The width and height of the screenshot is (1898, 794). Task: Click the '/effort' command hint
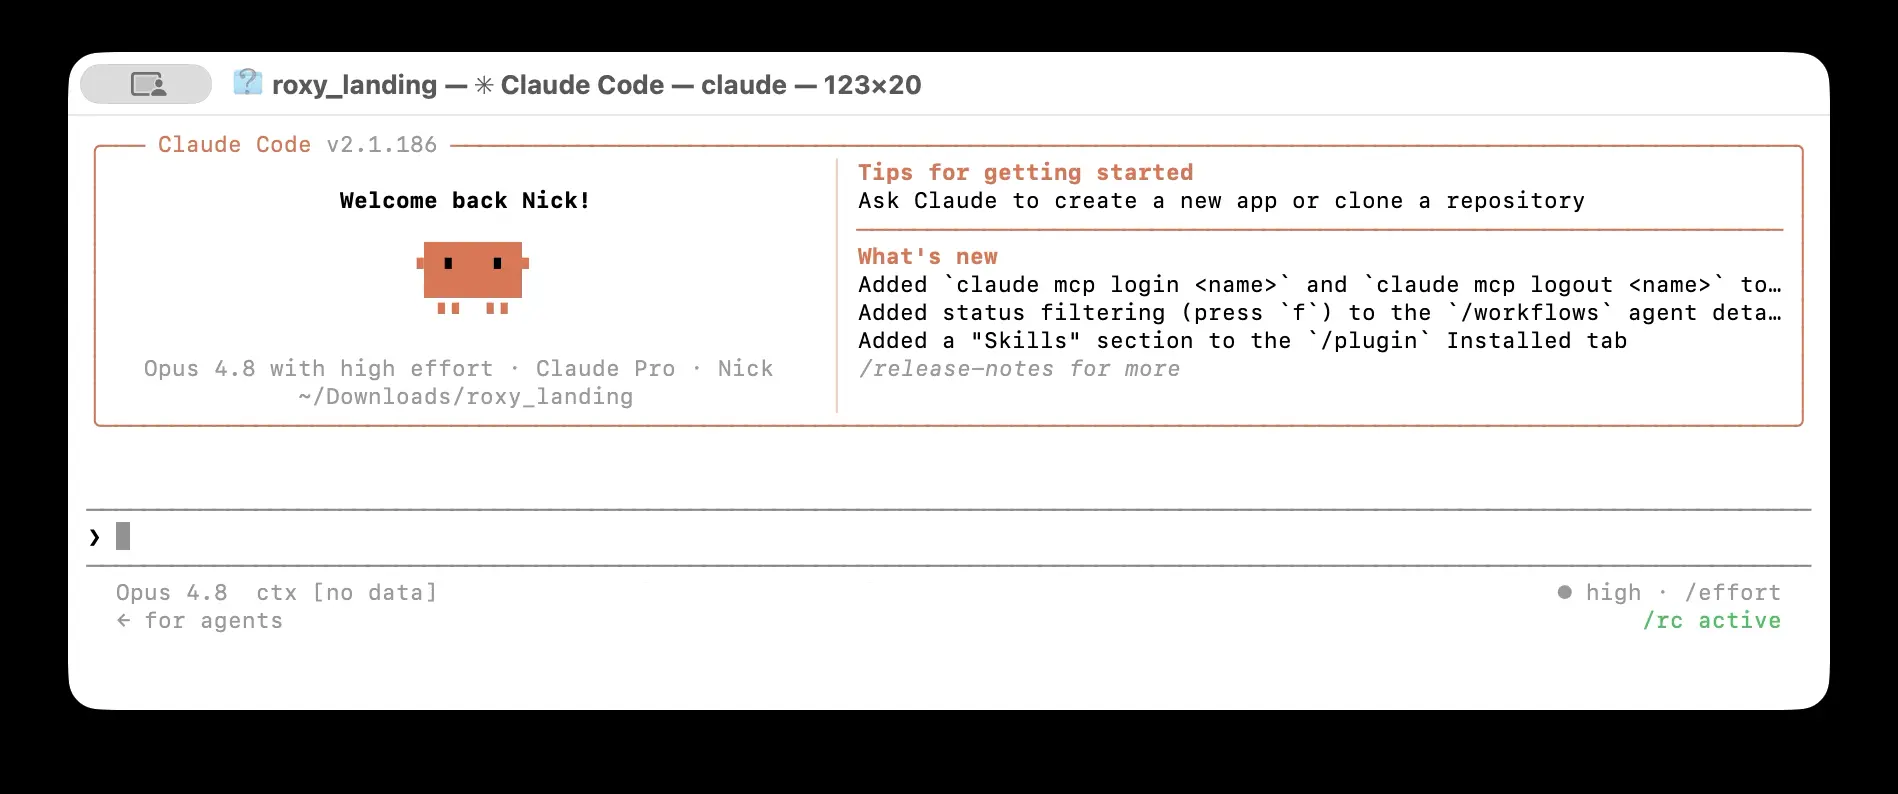(x=1732, y=592)
